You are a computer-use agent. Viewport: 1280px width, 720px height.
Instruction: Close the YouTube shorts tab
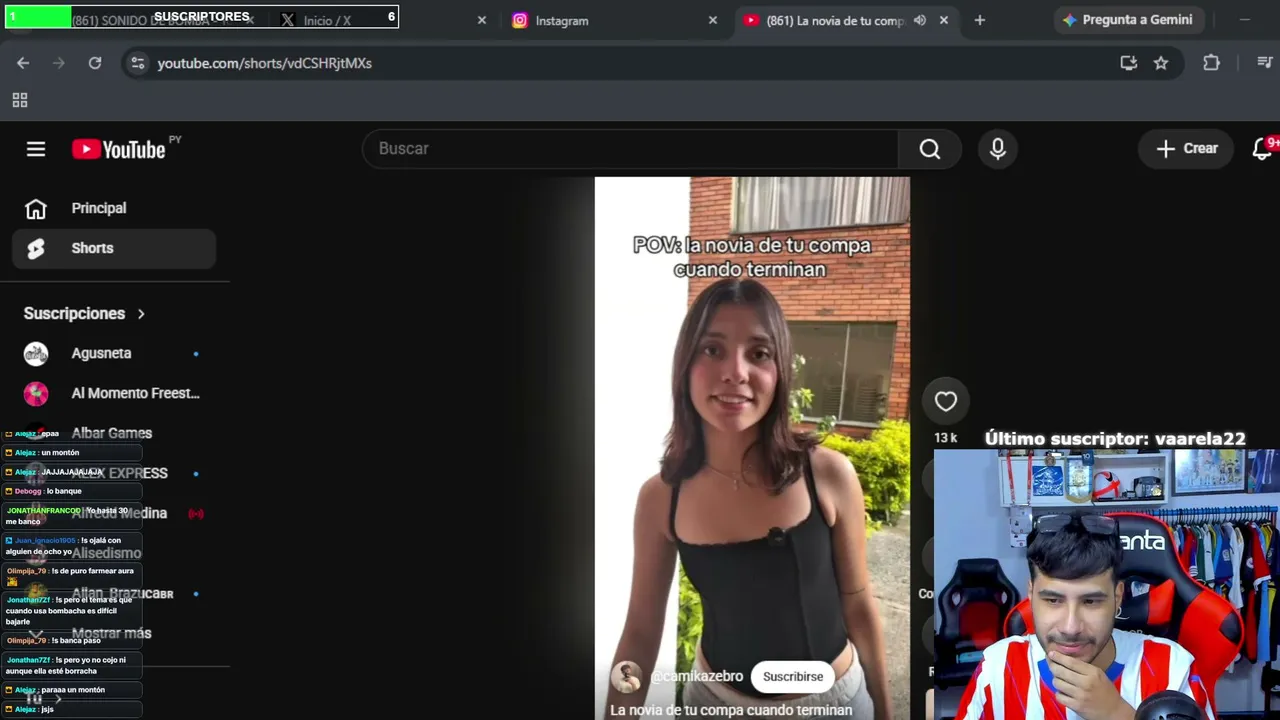[944, 20]
